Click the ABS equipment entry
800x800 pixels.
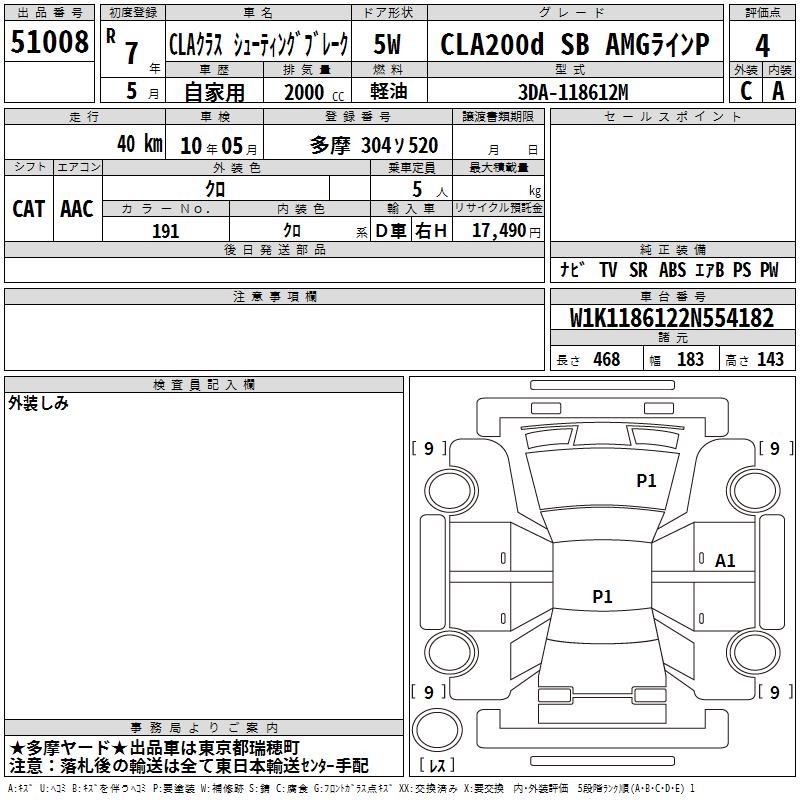[x=672, y=270]
